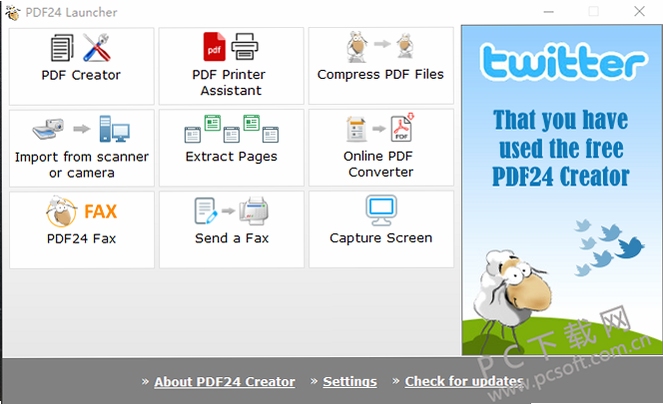663x404 pixels.
Task: Click the Twitter logo in the banner
Action: pyautogui.click(x=563, y=62)
